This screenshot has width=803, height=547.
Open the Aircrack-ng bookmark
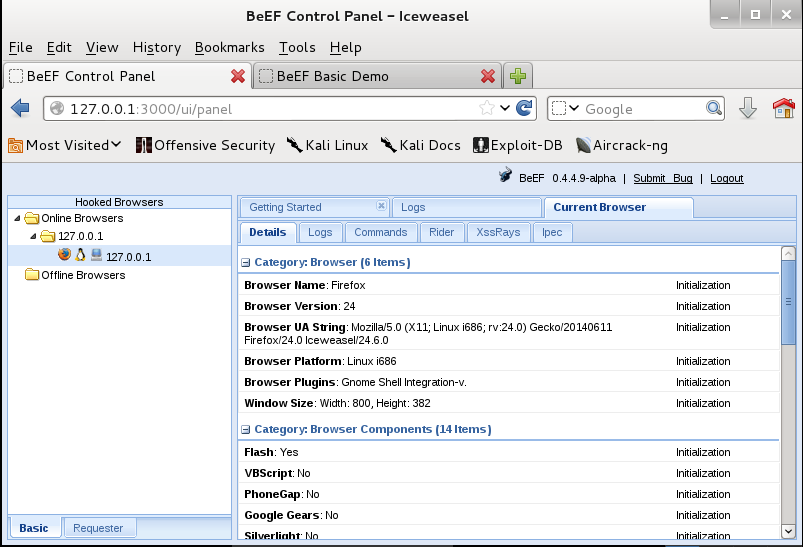pyautogui.click(x=622, y=145)
